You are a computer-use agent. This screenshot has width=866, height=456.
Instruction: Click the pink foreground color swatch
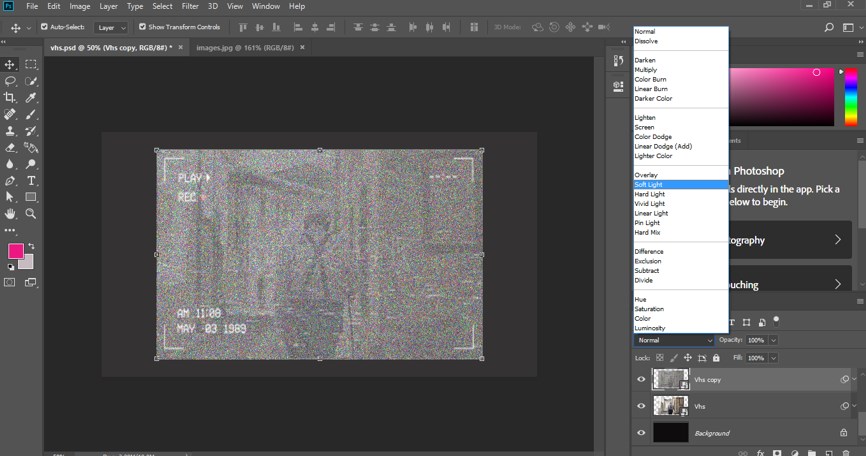[15, 251]
